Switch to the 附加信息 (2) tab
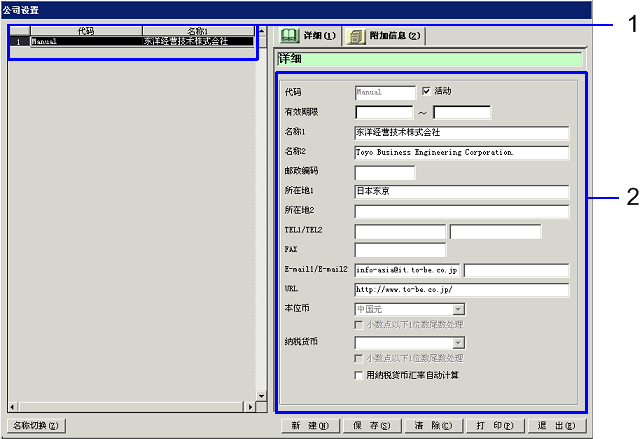640x439 pixels. tap(384, 36)
